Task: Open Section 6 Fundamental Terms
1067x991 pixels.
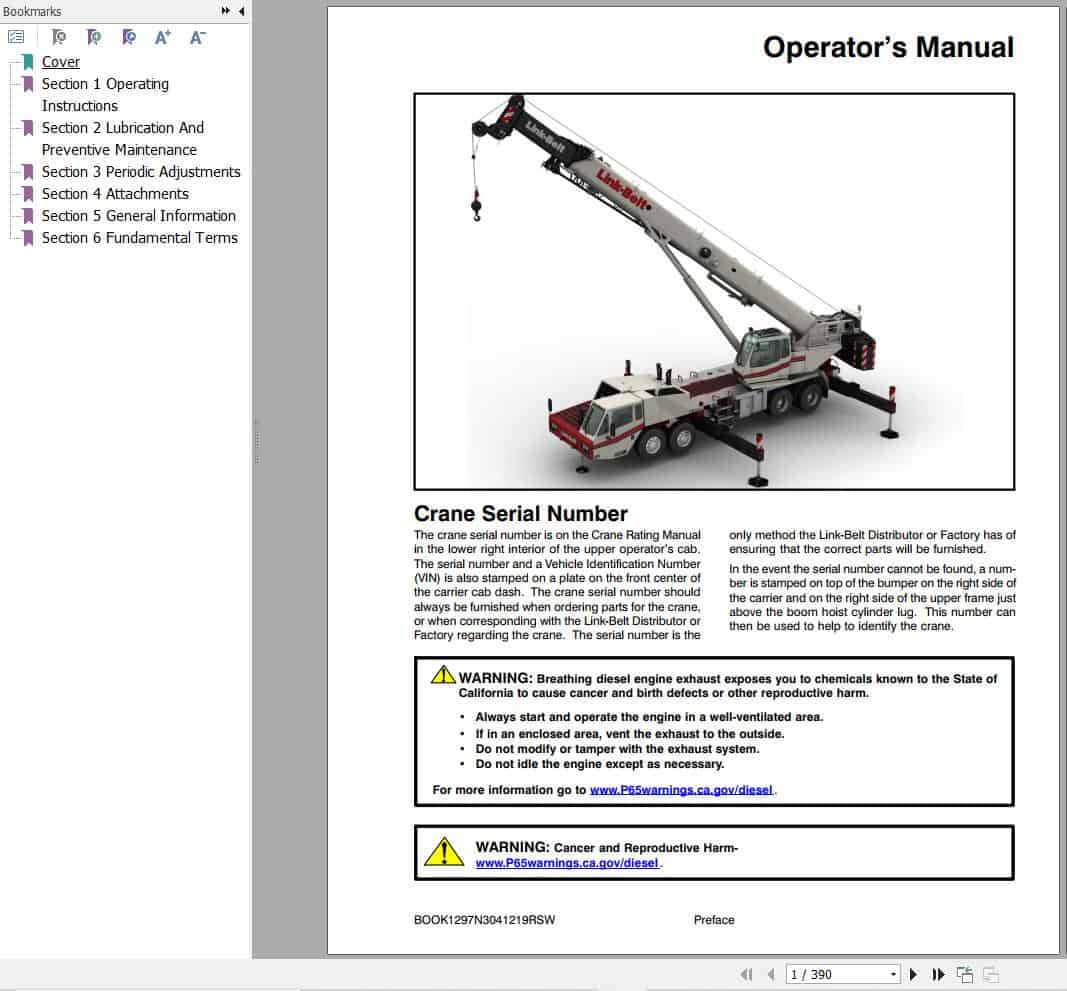Action: coord(140,238)
